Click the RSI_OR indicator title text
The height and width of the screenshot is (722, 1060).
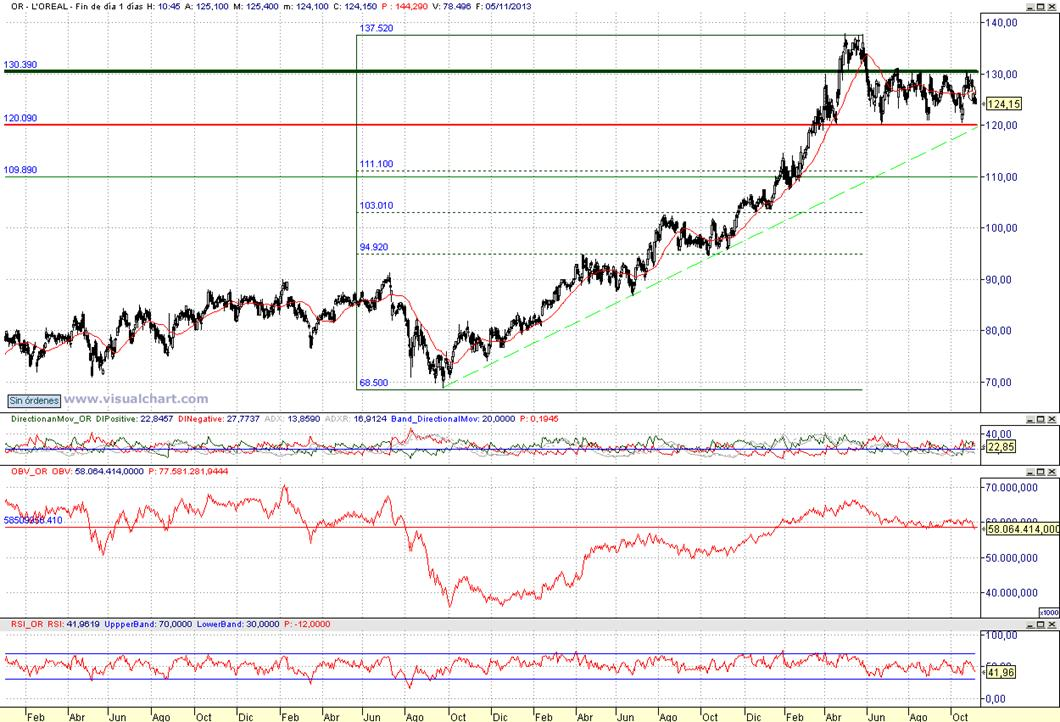pos(28,625)
